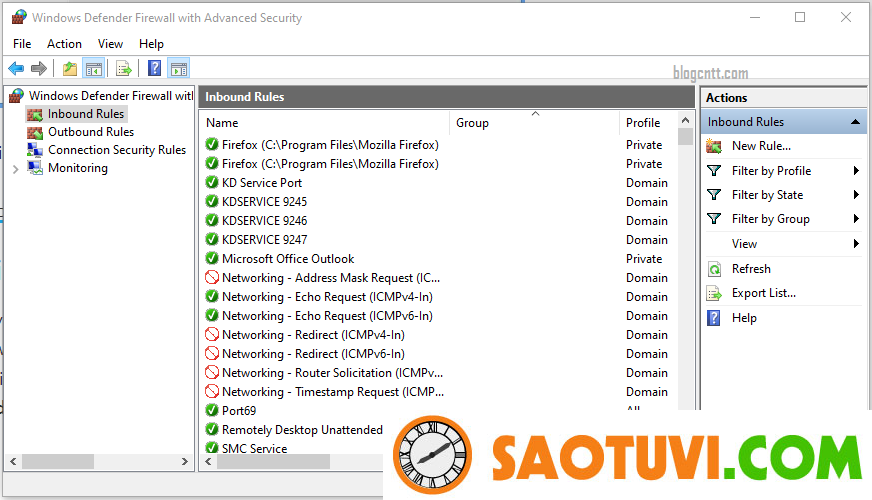Click the Filter by Group funnel icon

714,219
